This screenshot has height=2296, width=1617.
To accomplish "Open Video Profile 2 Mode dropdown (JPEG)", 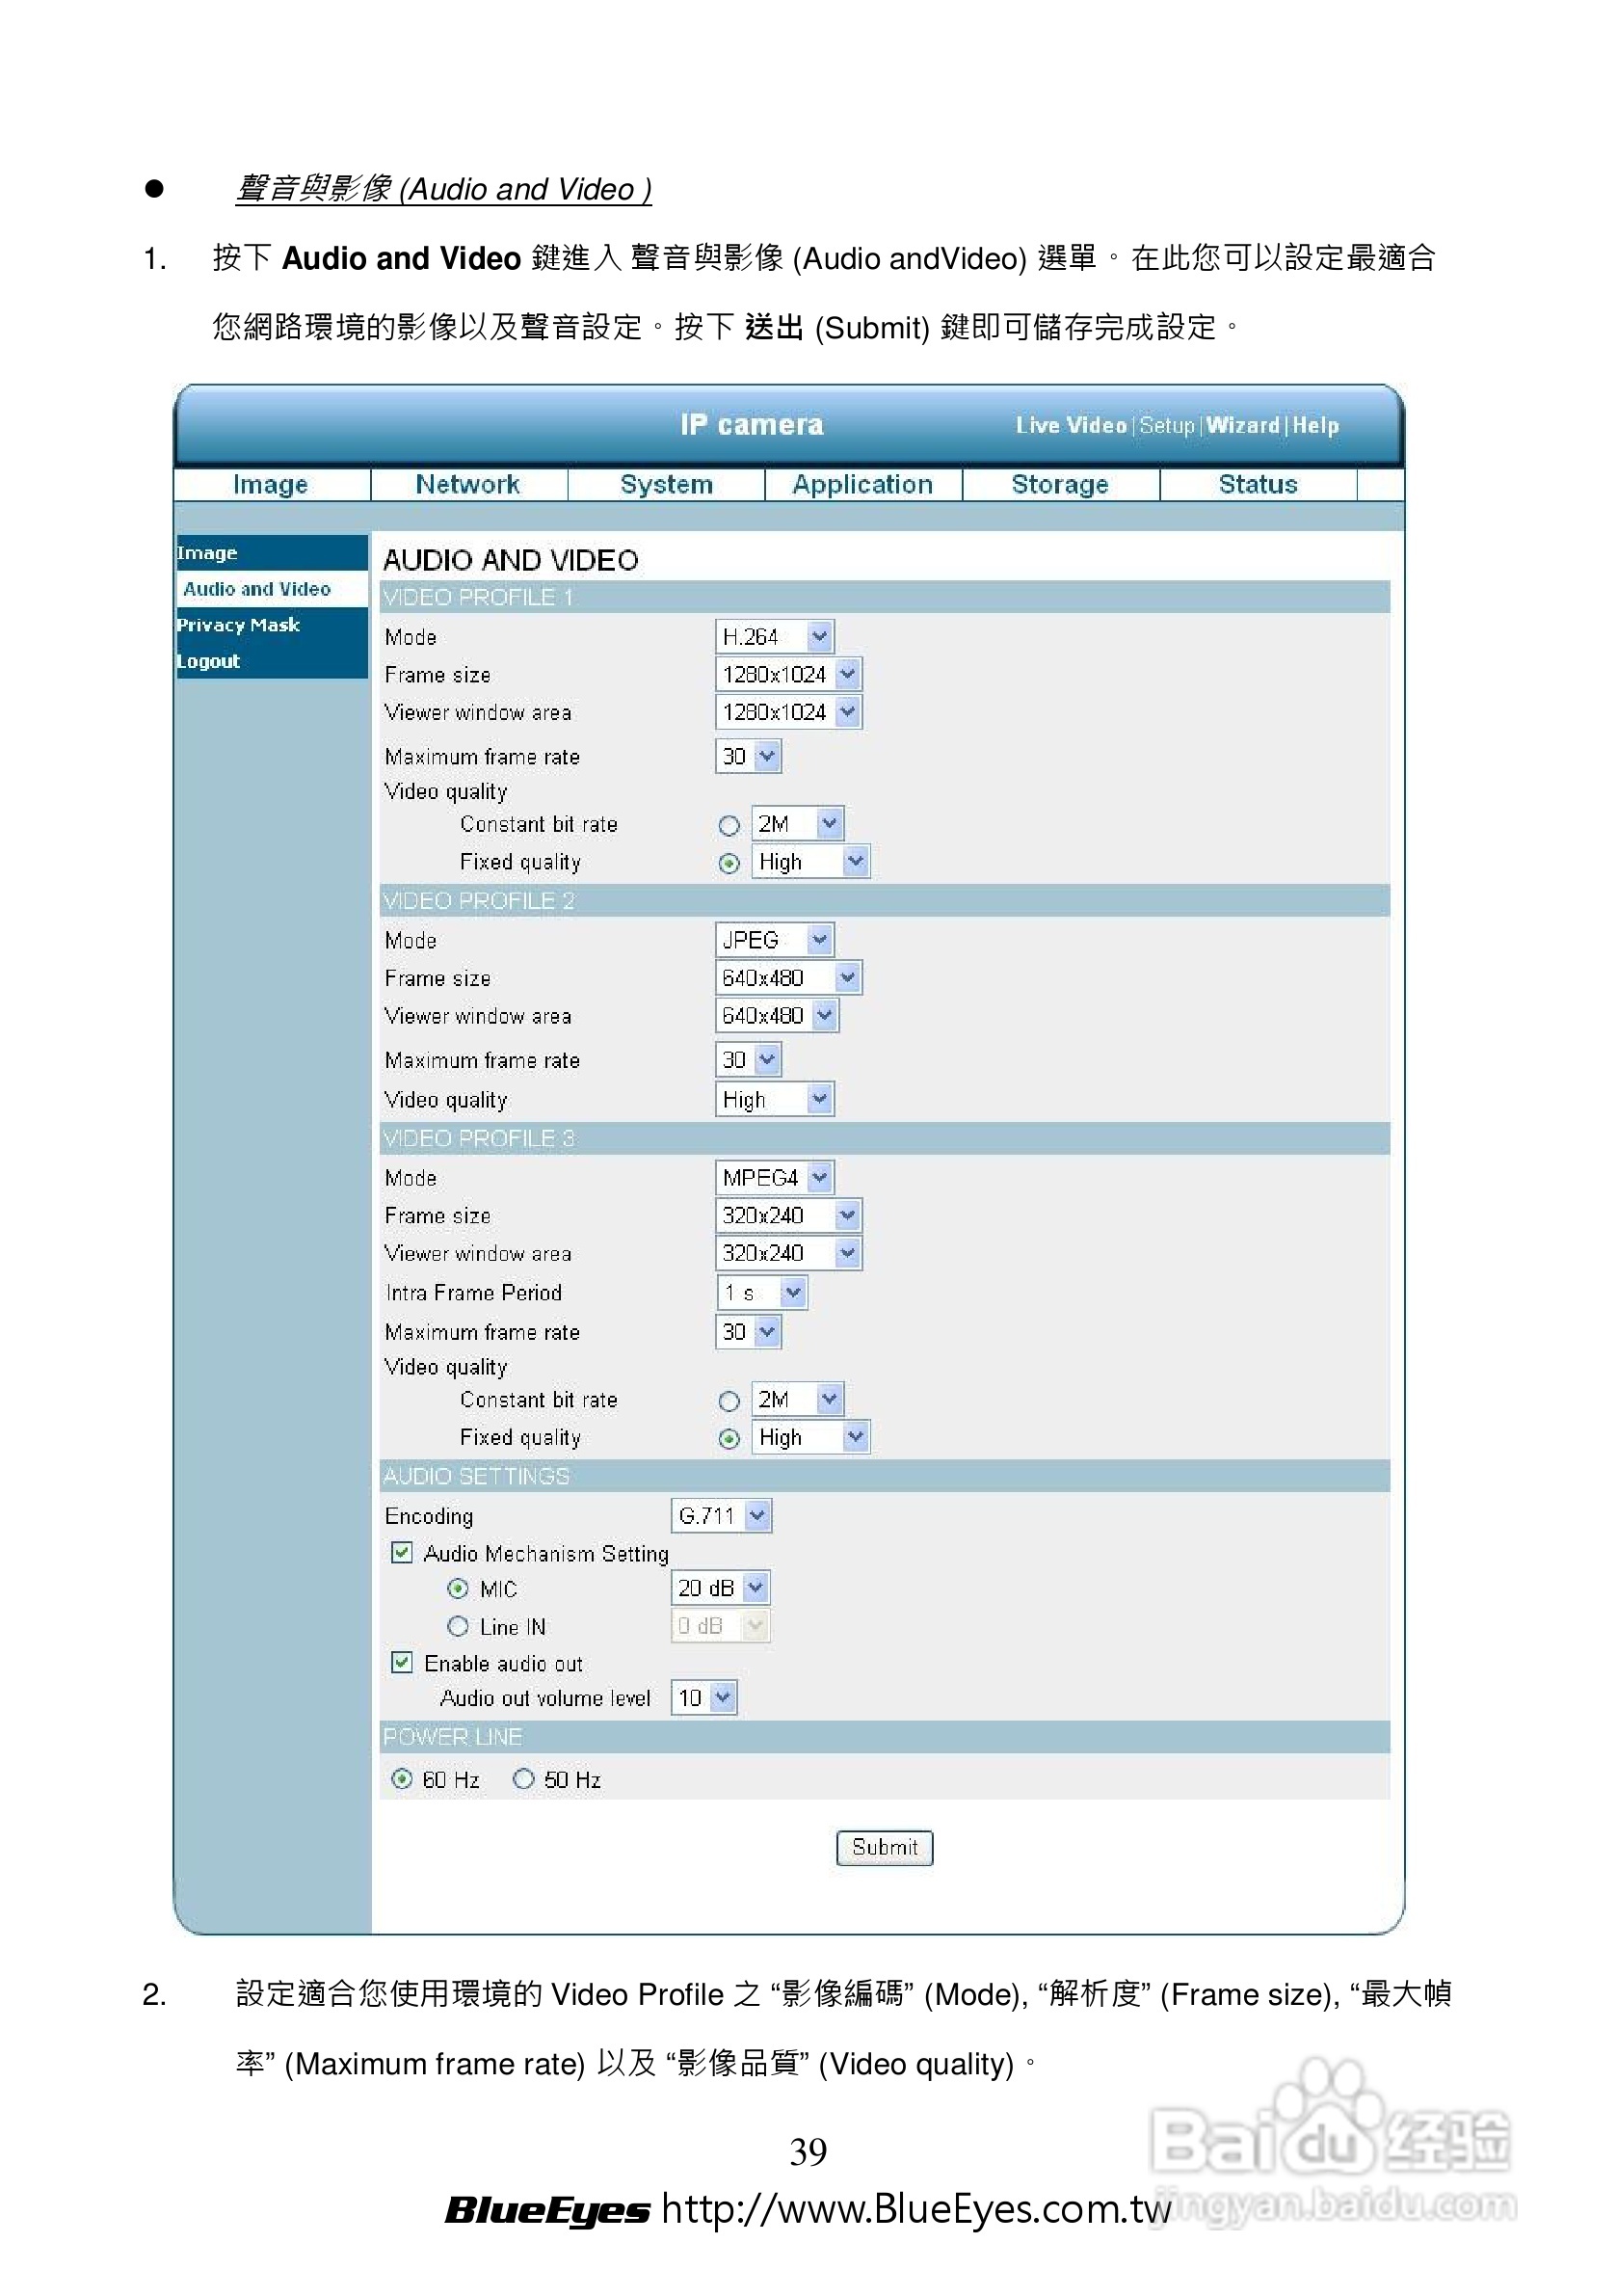I will coord(774,940).
